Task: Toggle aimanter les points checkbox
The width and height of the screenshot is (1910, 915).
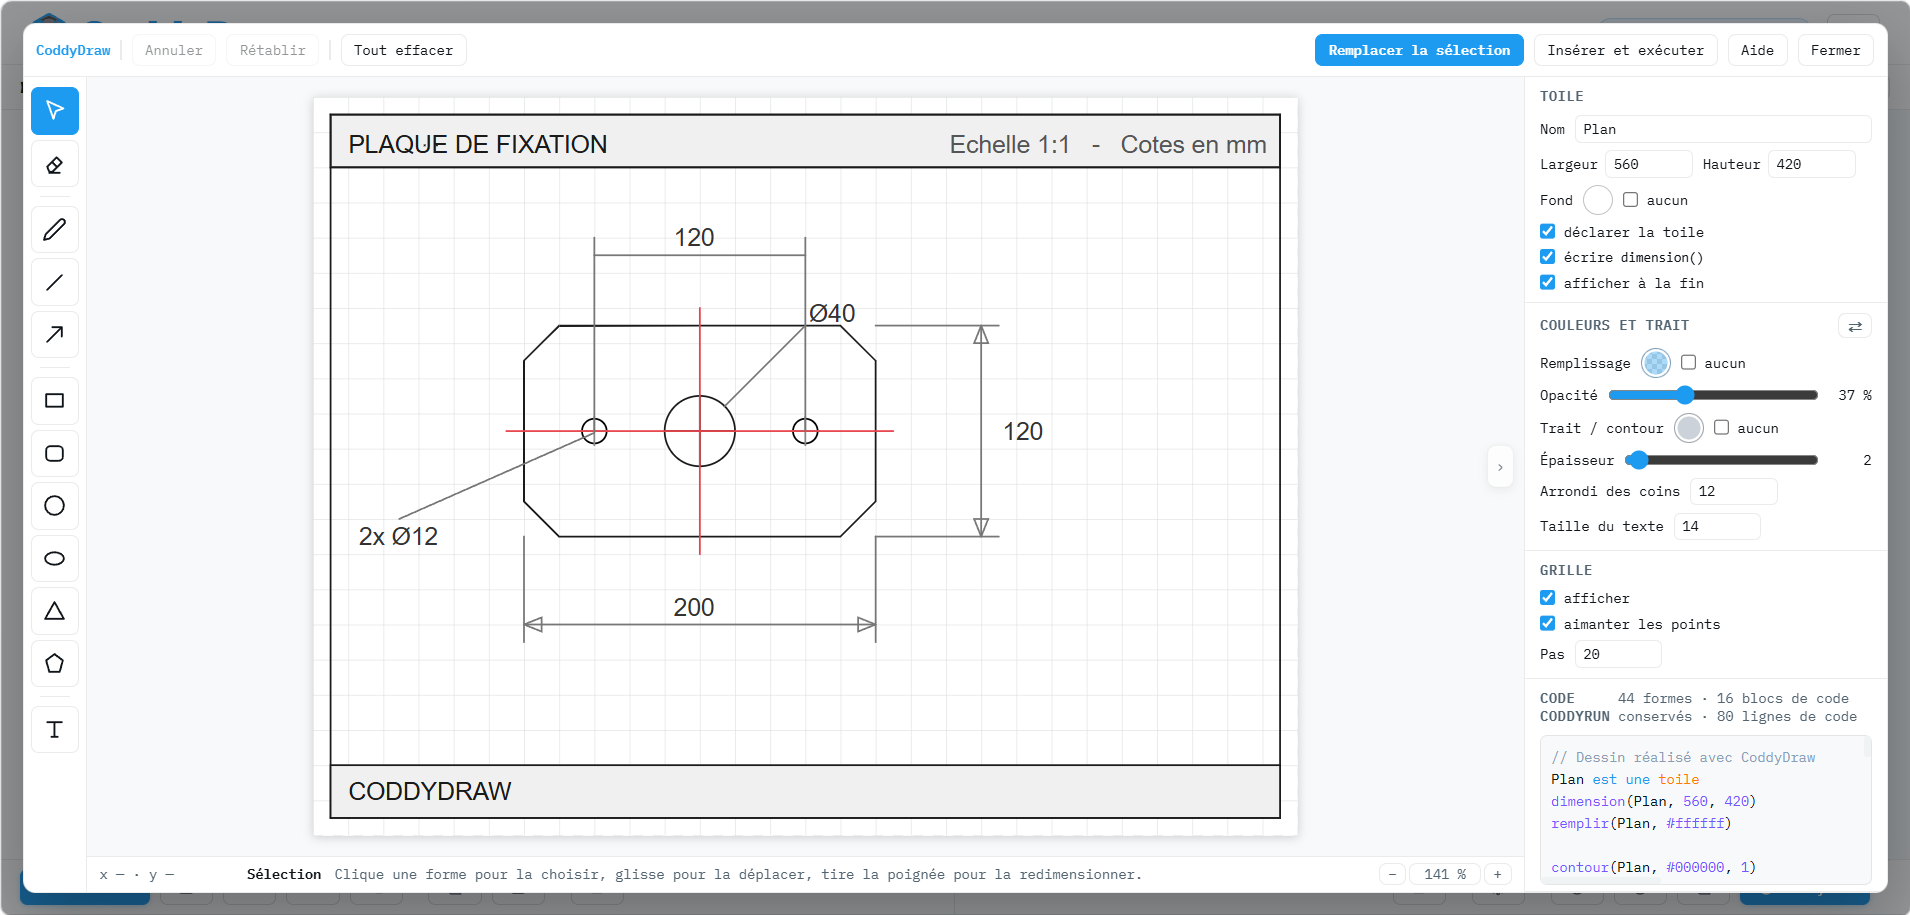Action: click(1548, 624)
